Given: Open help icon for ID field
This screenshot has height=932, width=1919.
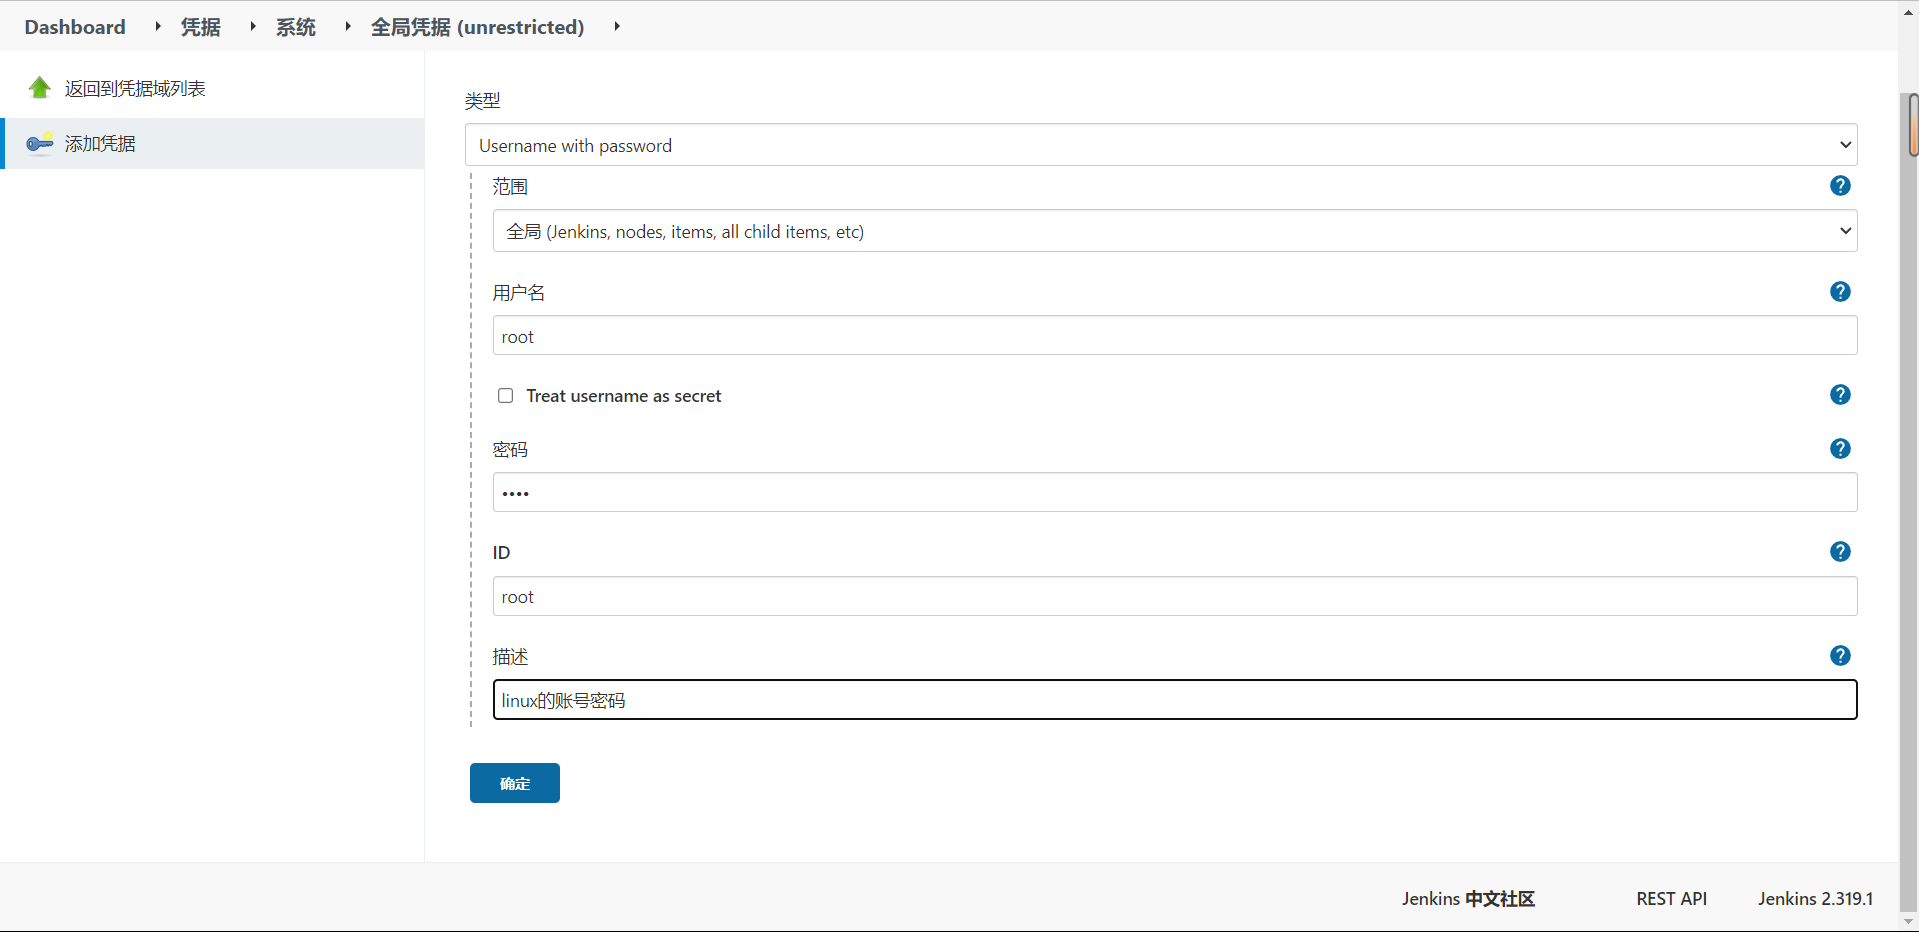Looking at the screenshot, I should (x=1840, y=552).
